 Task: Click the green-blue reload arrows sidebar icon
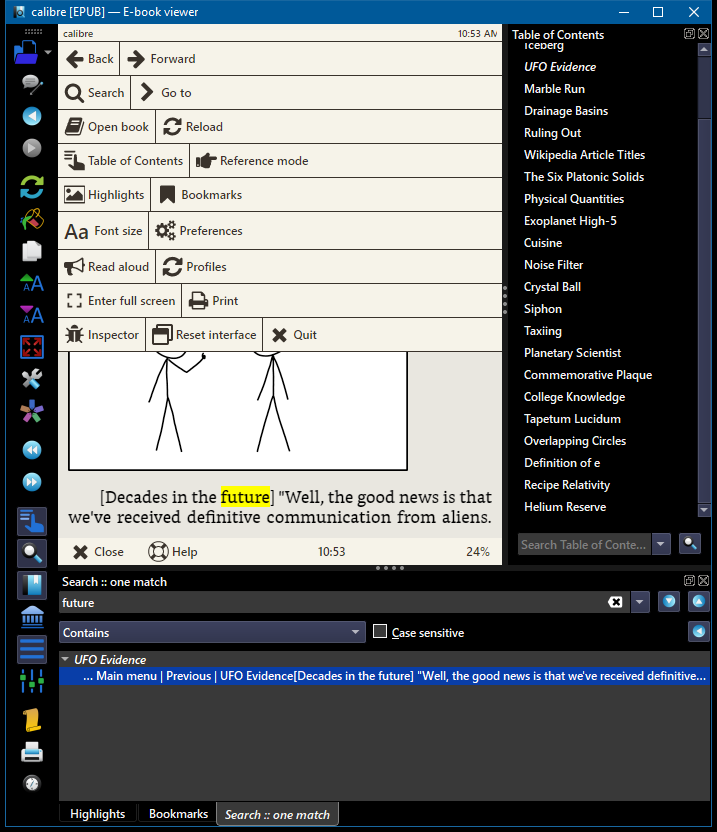pos(32,187)
